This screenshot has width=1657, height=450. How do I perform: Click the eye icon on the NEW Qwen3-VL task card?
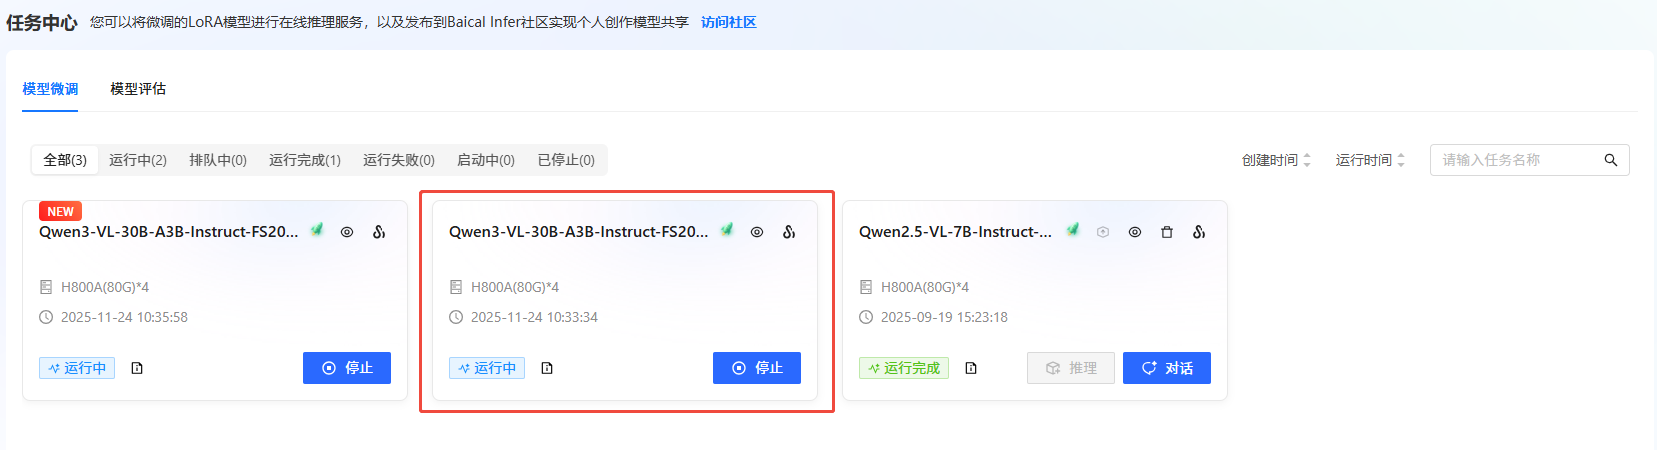coord(347,232)
